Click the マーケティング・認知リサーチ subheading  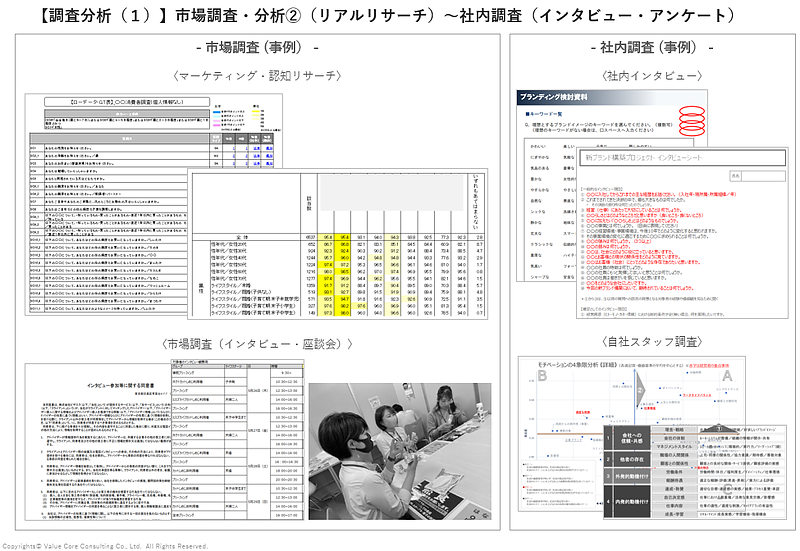258,75
